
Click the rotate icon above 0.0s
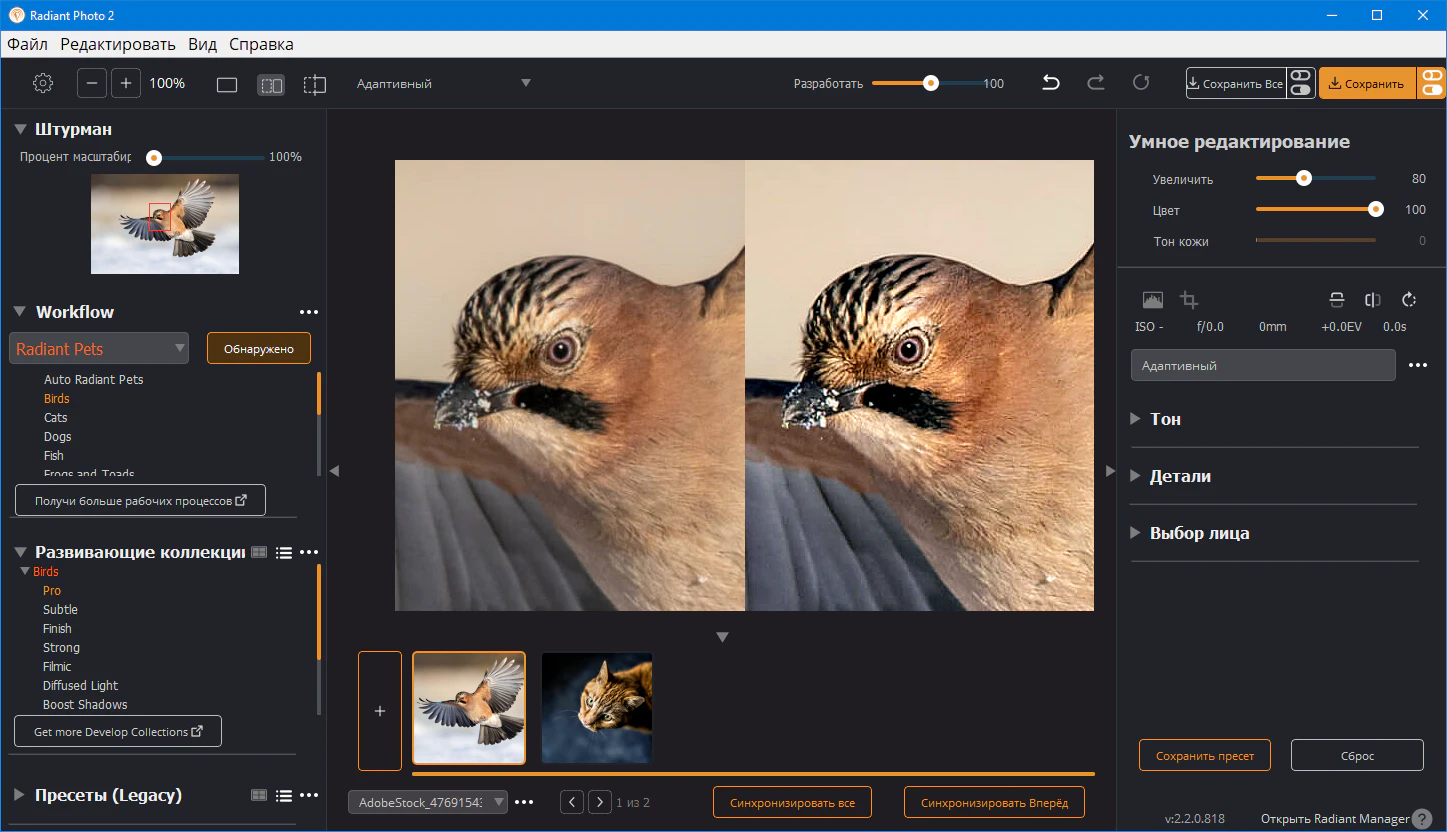1409,300
